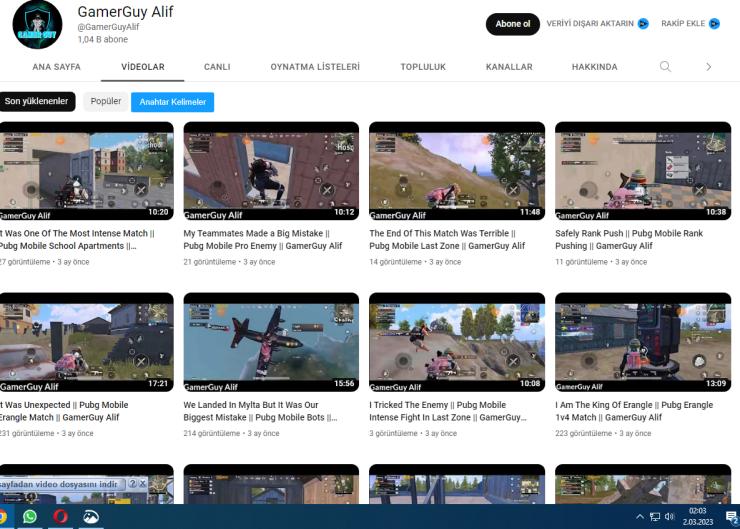Click VERİYİ DIŞARI AKTARIN link
Screen dimensions: 740x529
(x=590, y=24)
